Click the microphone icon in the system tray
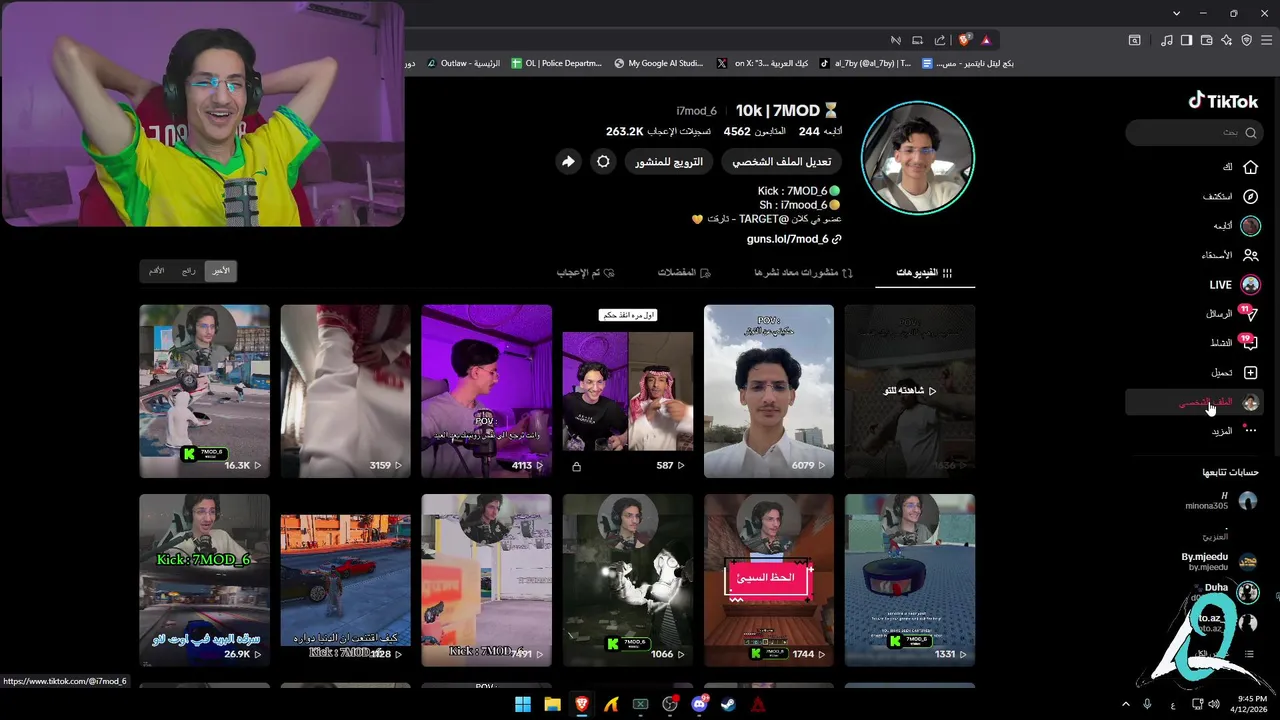Screen dimensions: 1280x720 click(x=1147, y=704)
